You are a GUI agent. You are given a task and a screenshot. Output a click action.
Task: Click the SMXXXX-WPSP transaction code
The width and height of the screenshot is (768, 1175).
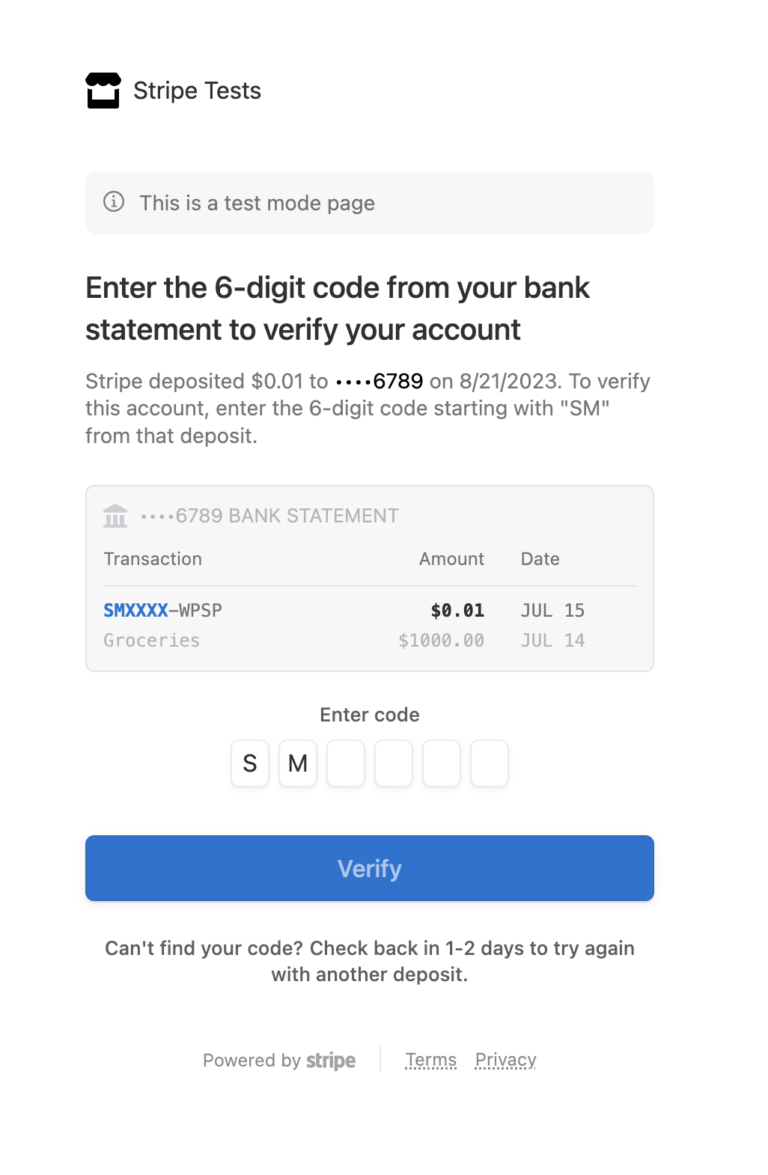click(163, 611)
